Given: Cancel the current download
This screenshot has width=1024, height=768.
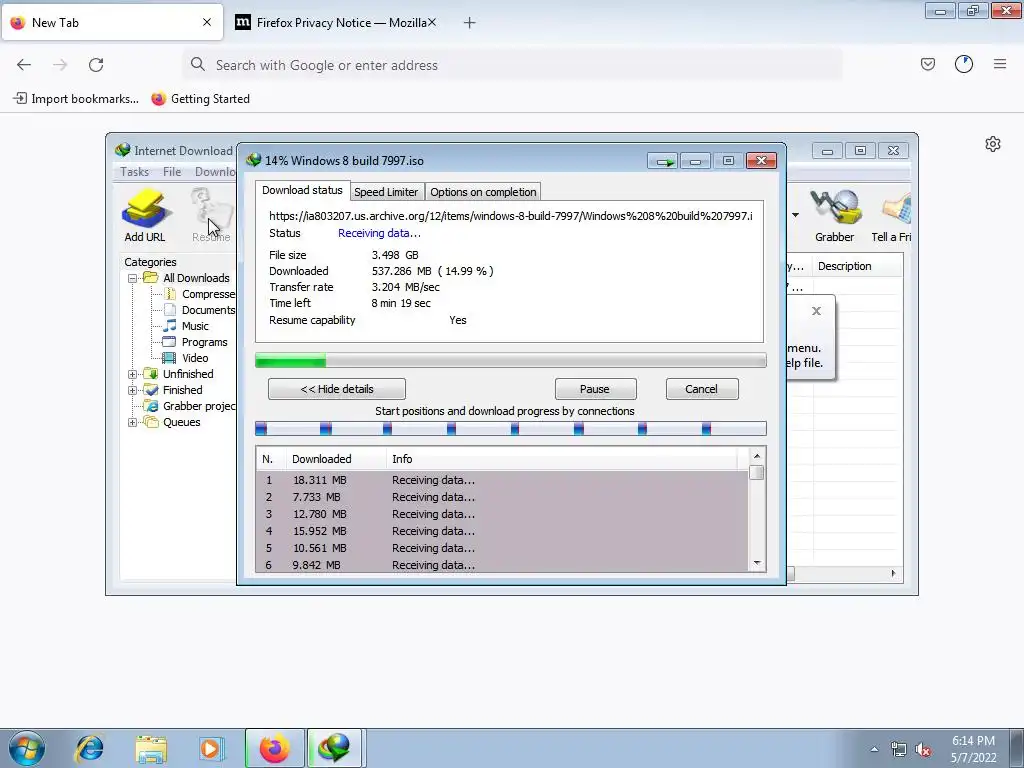Looking at the screenshot, I should coord(701,389).
